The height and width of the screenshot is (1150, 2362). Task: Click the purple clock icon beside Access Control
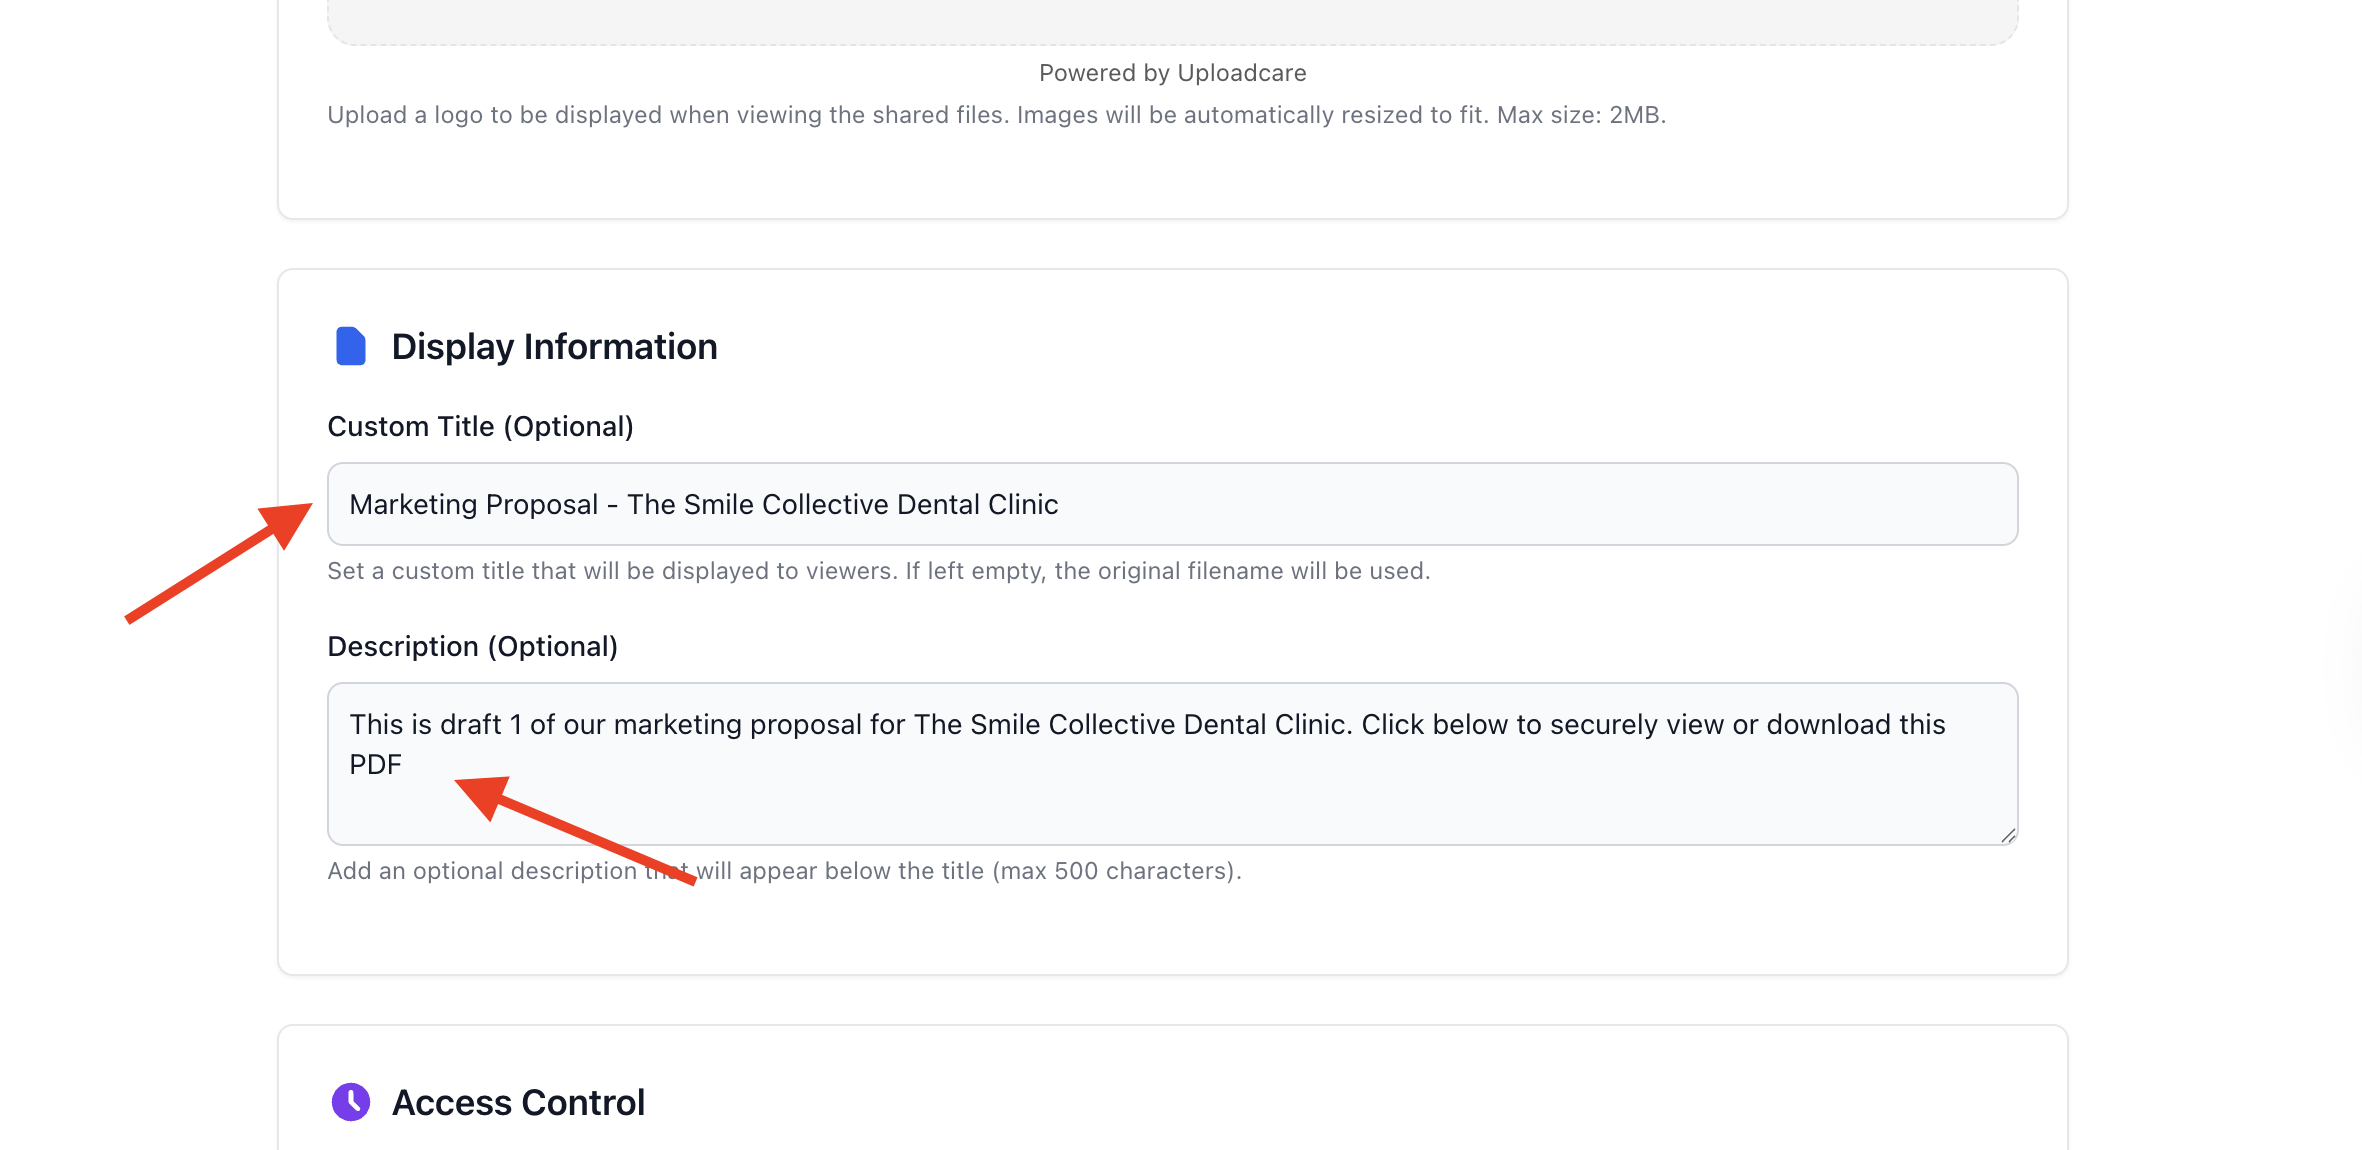[350, 1102]
